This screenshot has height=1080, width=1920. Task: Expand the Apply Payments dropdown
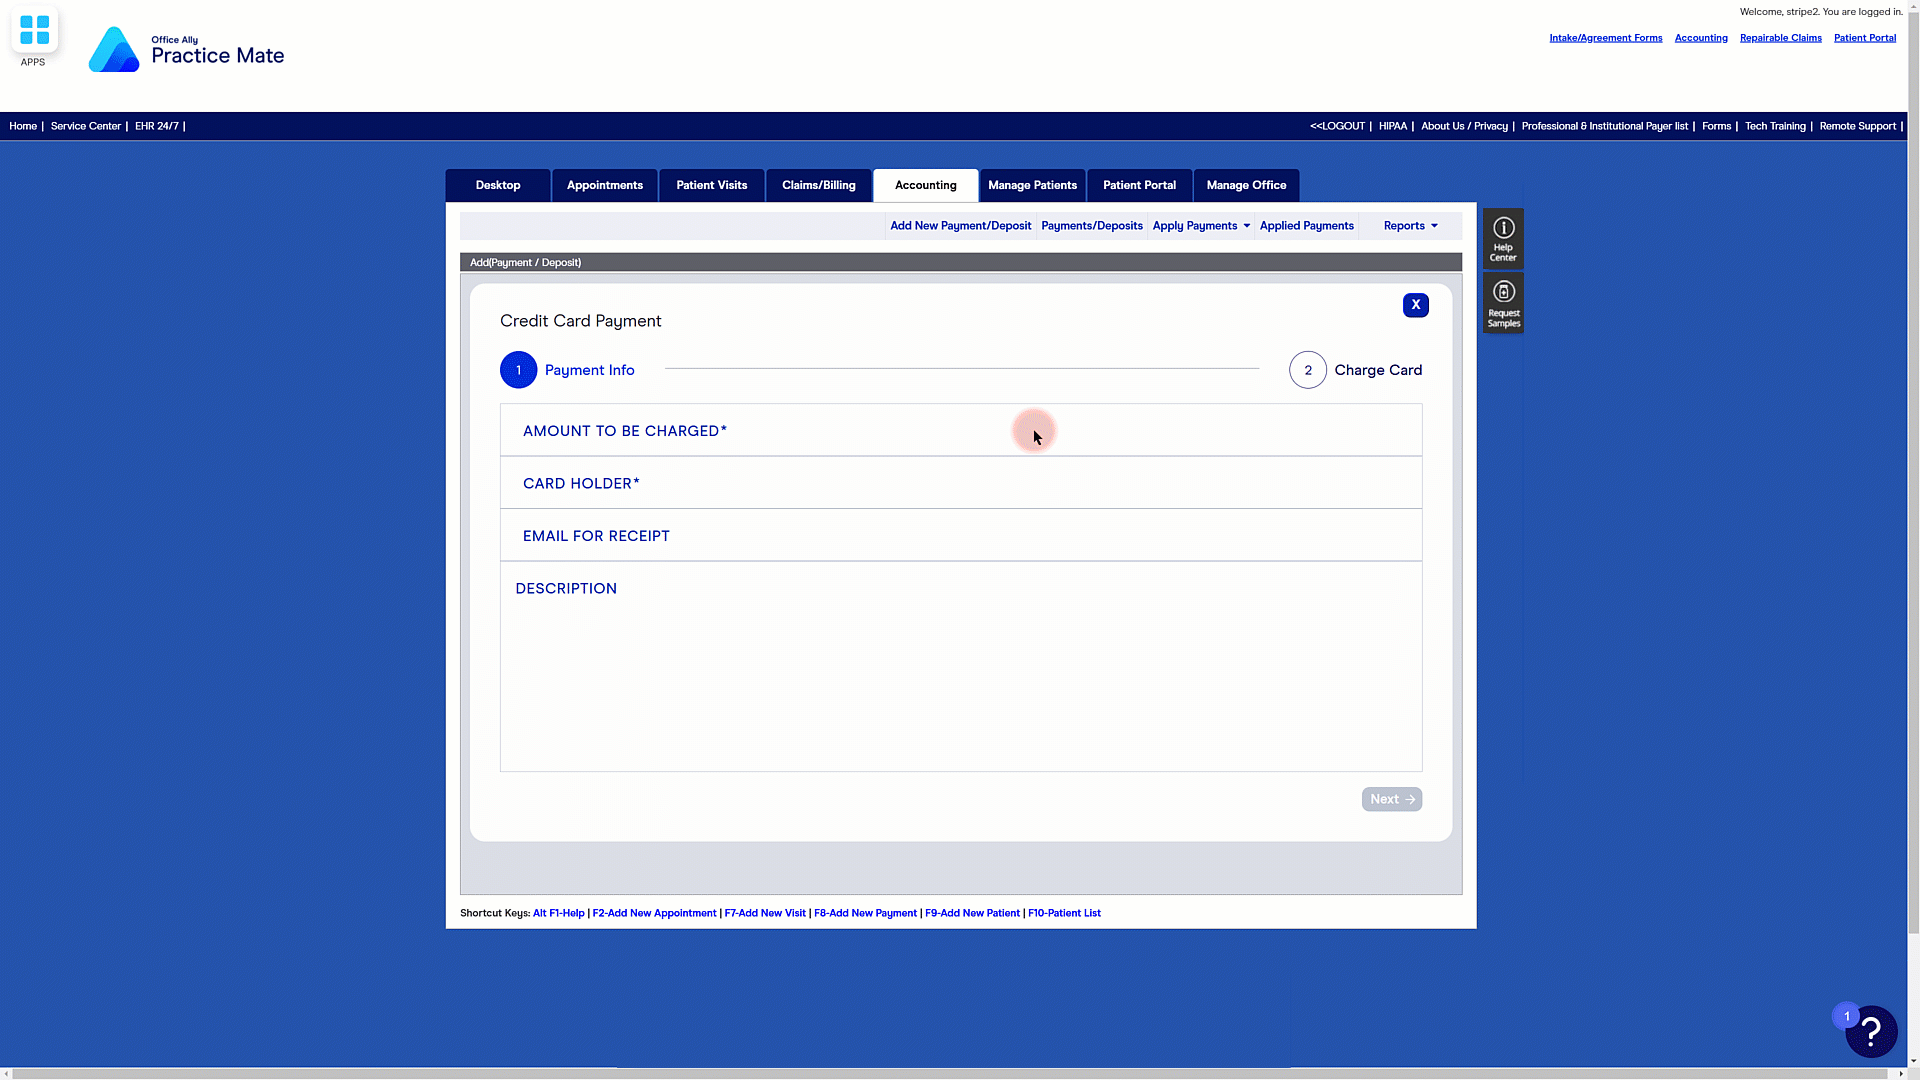(x=1201, y=226)
